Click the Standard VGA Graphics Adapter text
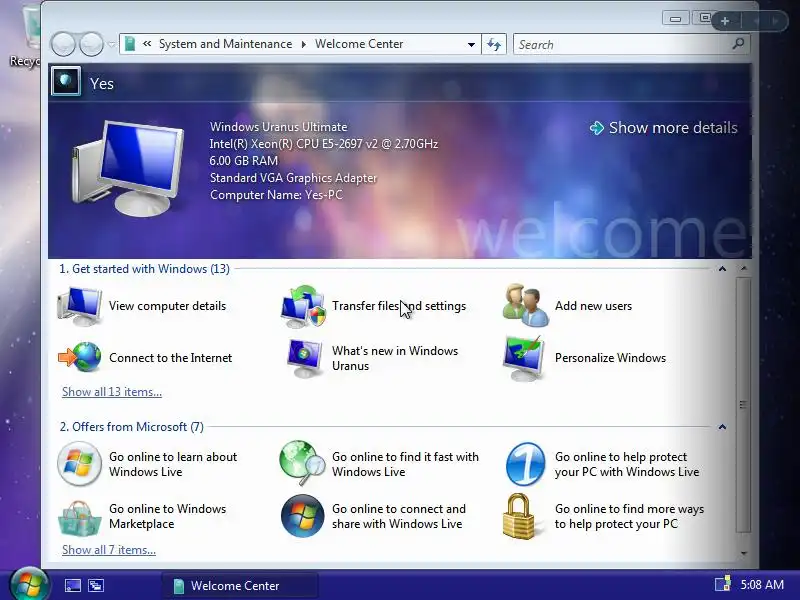 coord(293,178)
